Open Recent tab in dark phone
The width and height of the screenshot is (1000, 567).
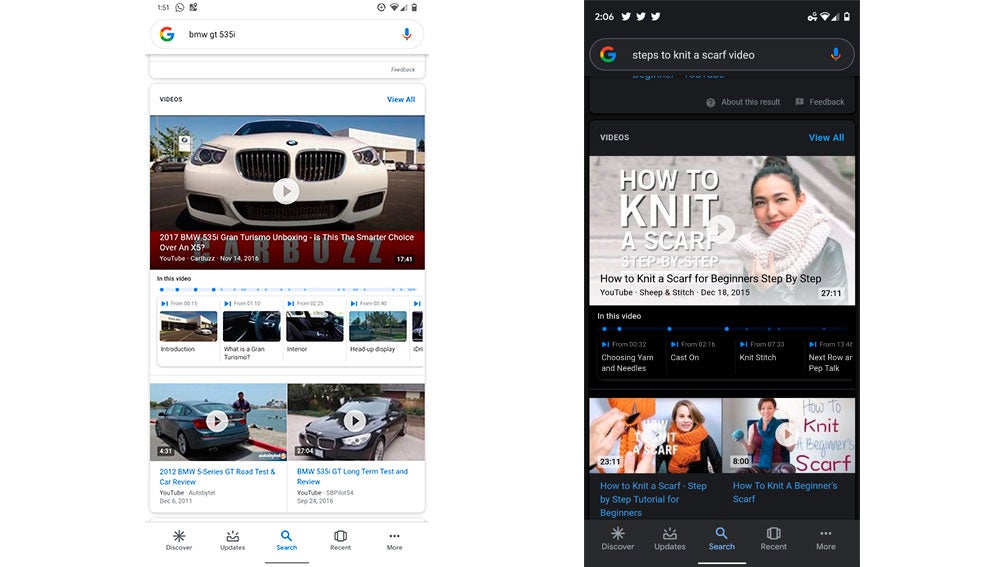[774, 539]
